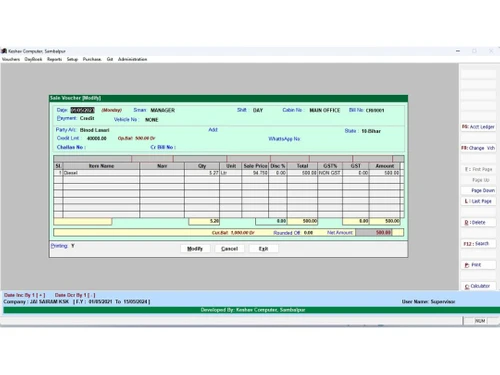Go to First Page

coord(478,169)
